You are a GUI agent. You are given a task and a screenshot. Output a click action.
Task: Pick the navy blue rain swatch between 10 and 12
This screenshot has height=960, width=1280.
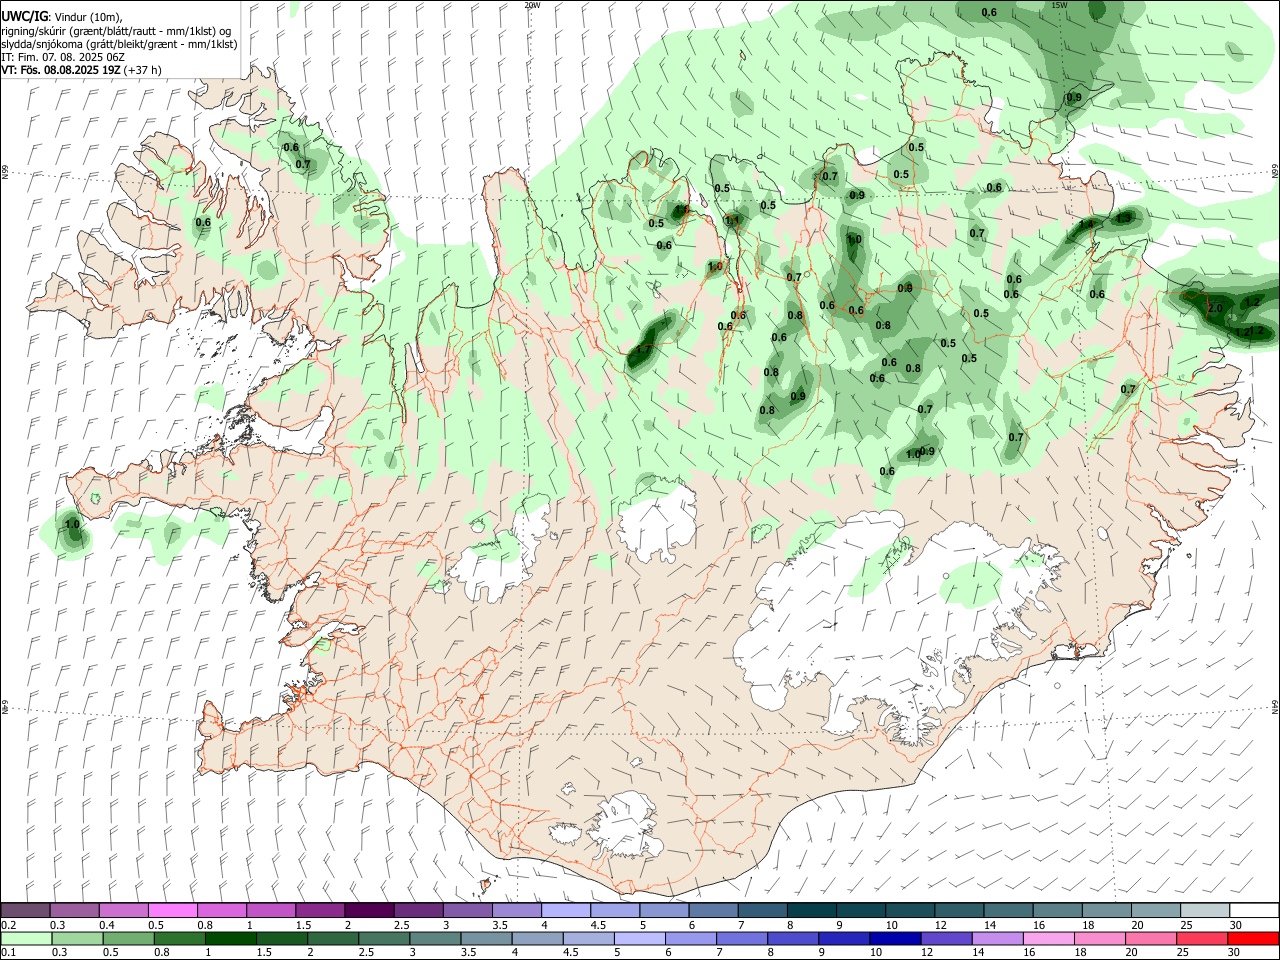[x=894, y=938]
